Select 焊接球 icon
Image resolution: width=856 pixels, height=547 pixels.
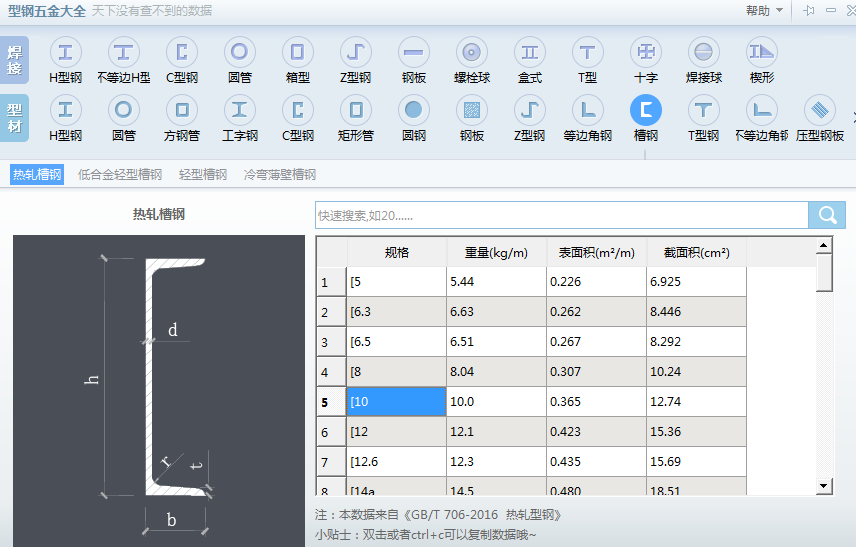click(x=704, y=52)
